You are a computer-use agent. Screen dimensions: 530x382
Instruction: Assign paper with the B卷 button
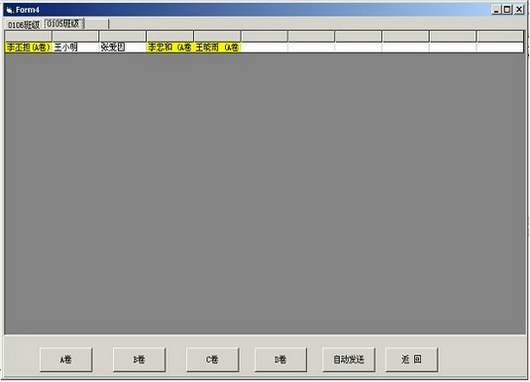click(x=139, y=360)
